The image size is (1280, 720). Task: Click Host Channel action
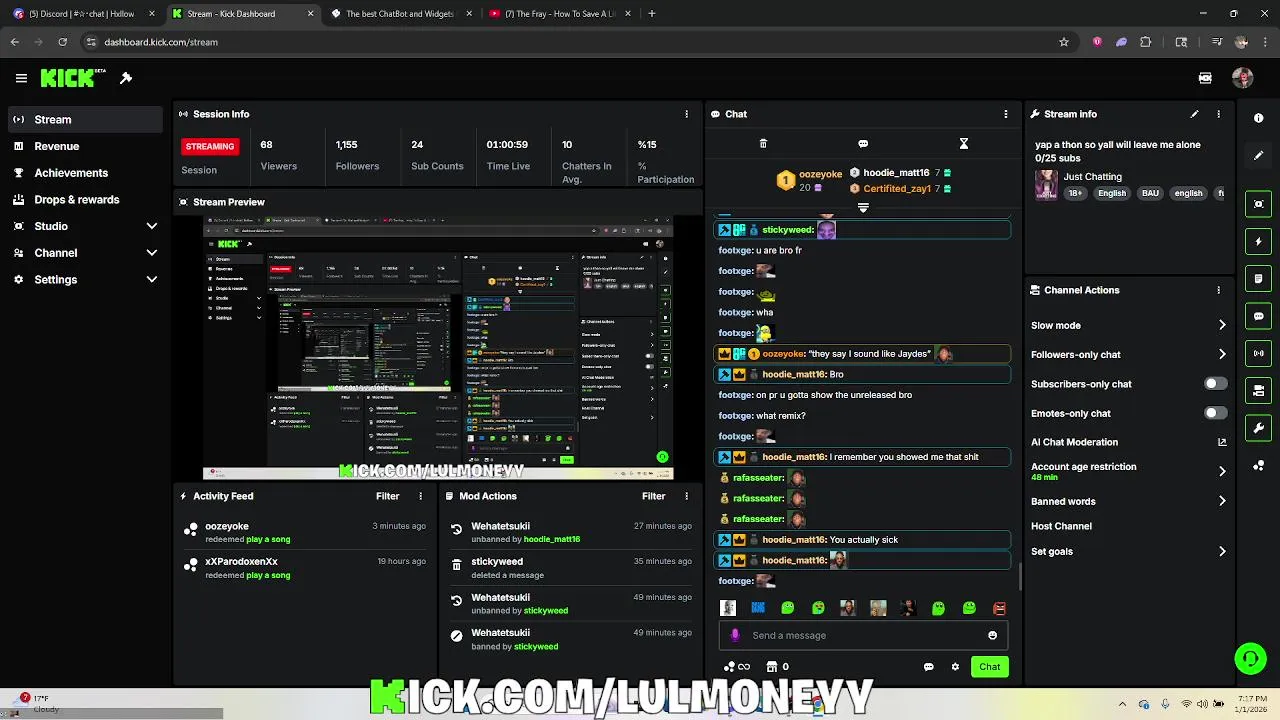click(1061, 526)
